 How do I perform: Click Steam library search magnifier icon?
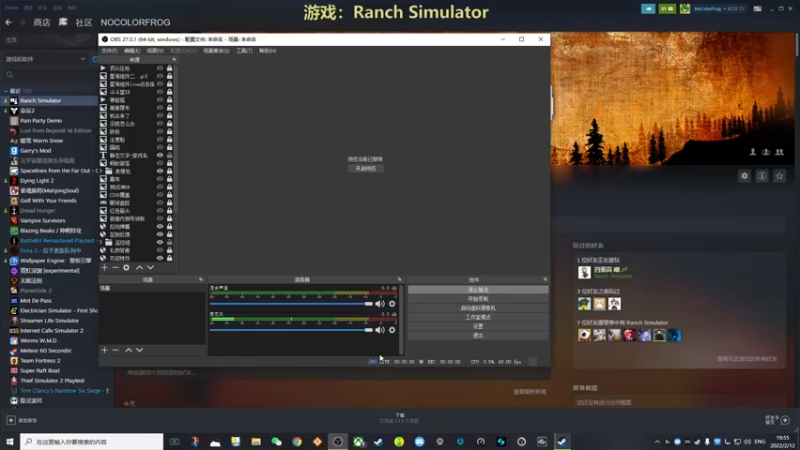(10, 75)
